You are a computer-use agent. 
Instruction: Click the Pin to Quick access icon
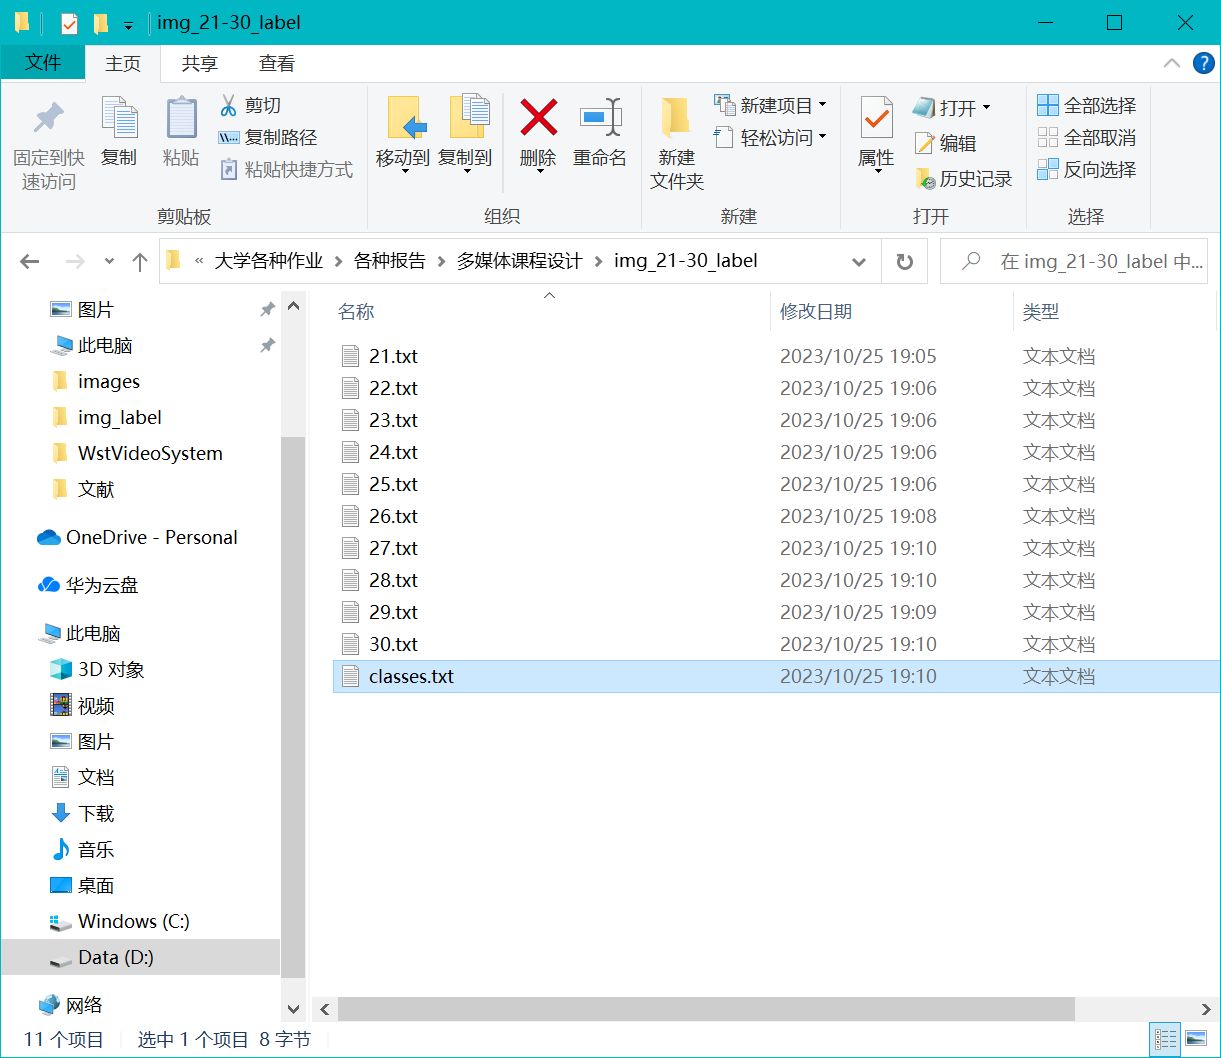[x=47, y=119]
